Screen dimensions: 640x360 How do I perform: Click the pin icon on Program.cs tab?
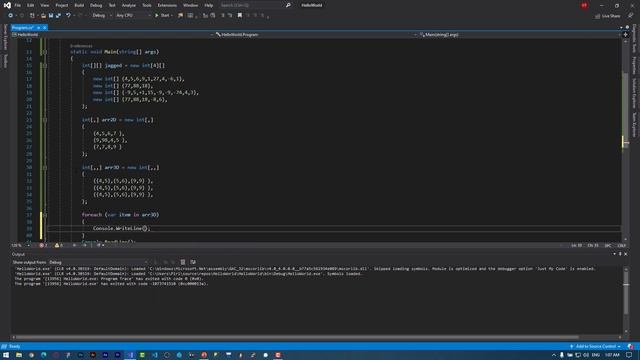click(x=39, y=28)
